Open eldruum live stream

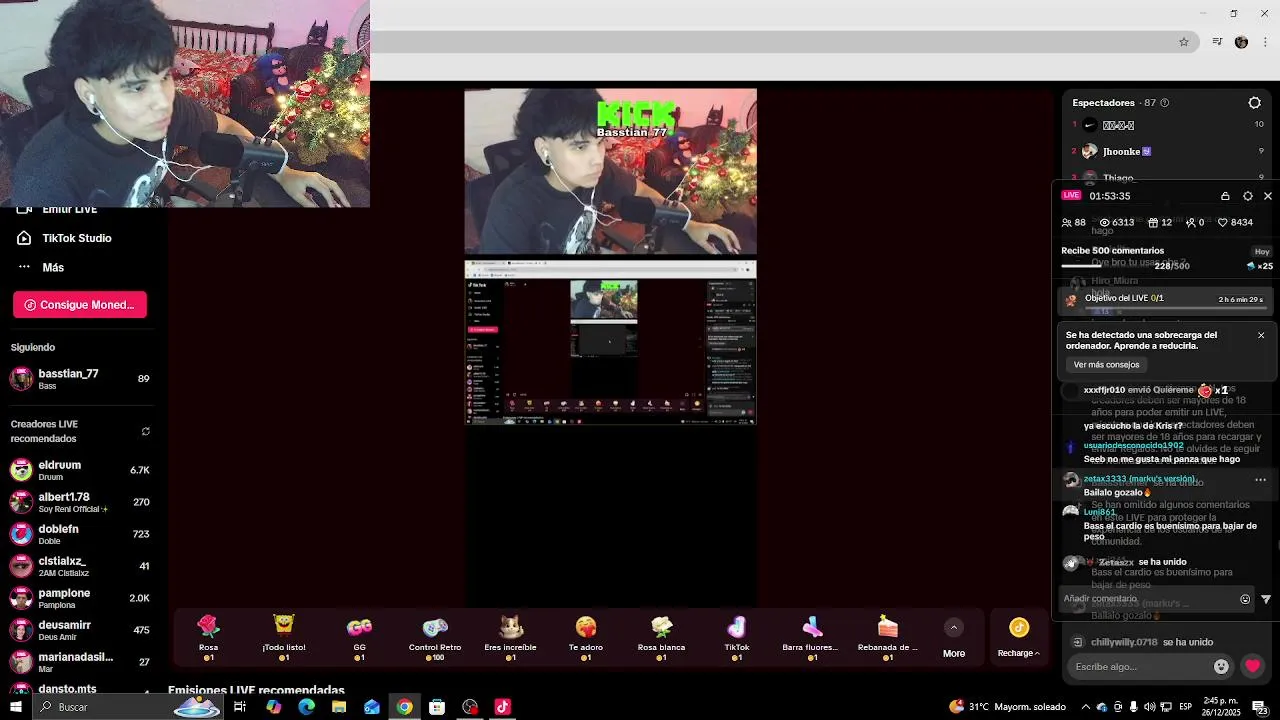tap(80, 470)
